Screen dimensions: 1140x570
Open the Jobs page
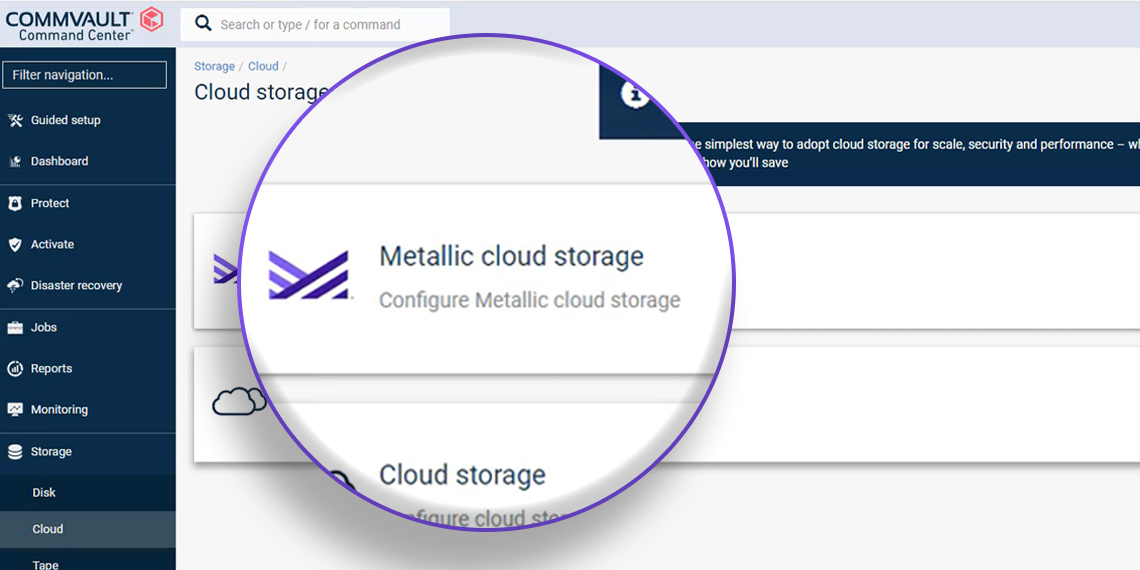click(44, 327)
